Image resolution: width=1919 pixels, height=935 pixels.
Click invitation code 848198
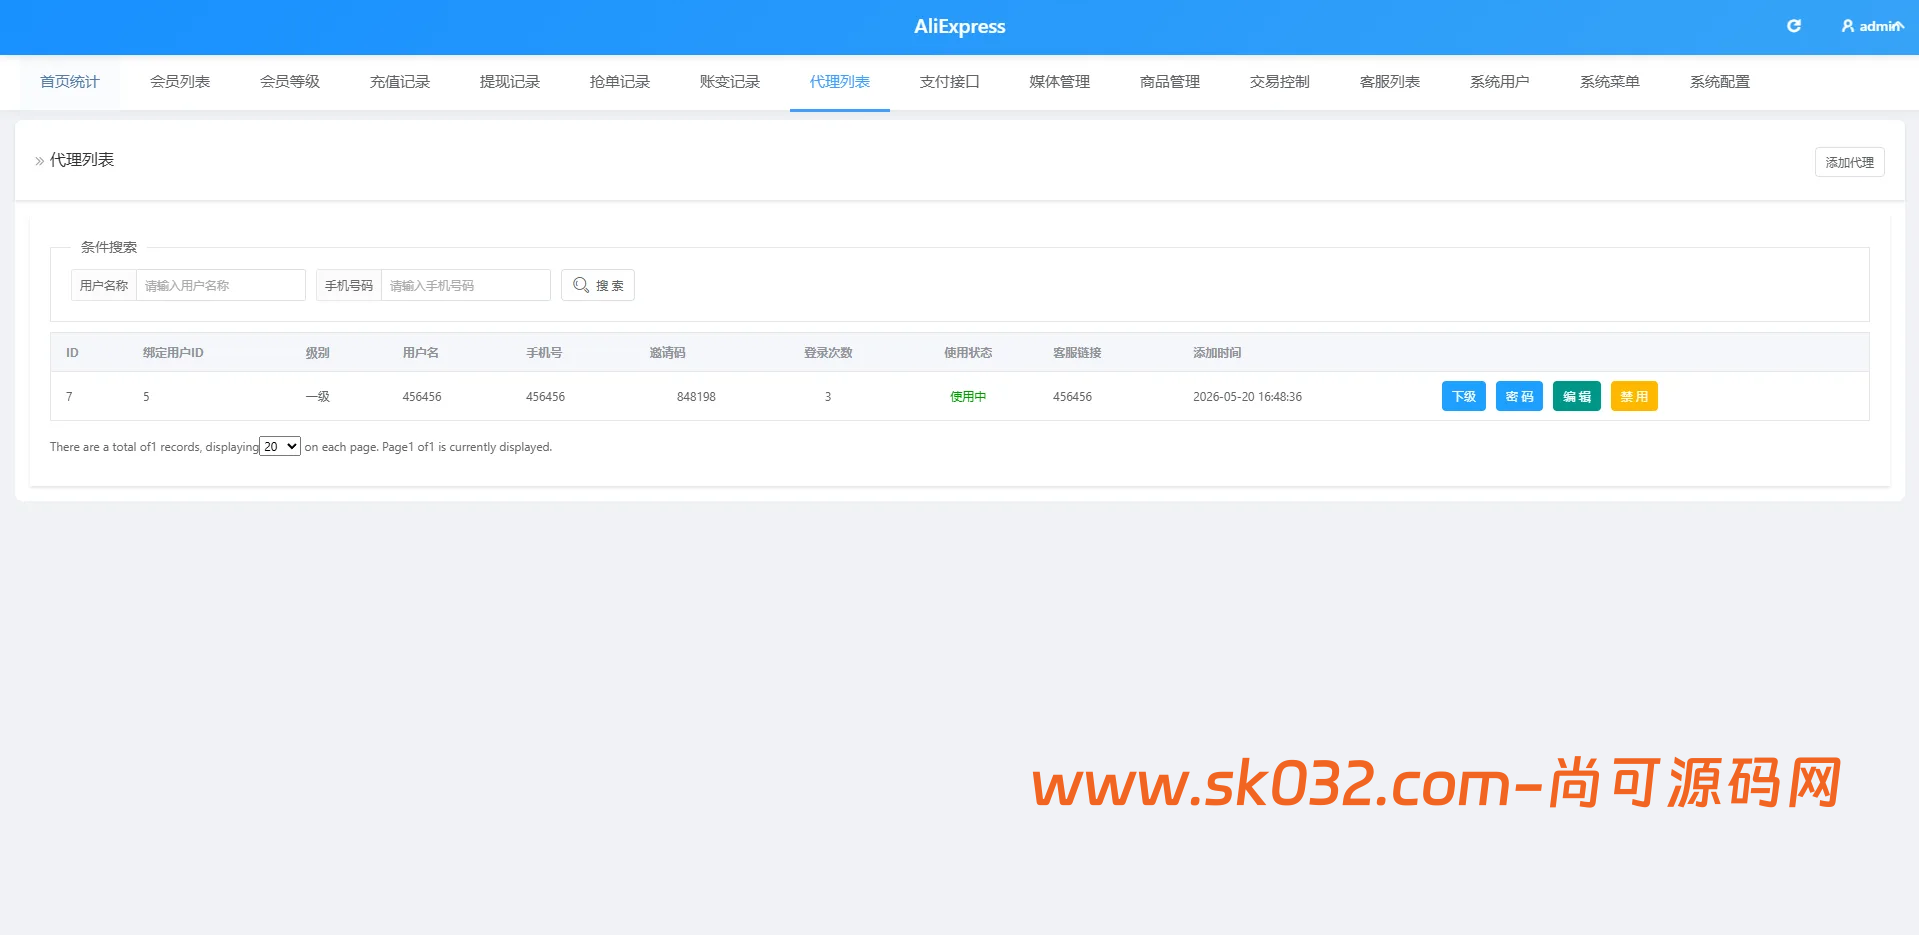(696, 397)
